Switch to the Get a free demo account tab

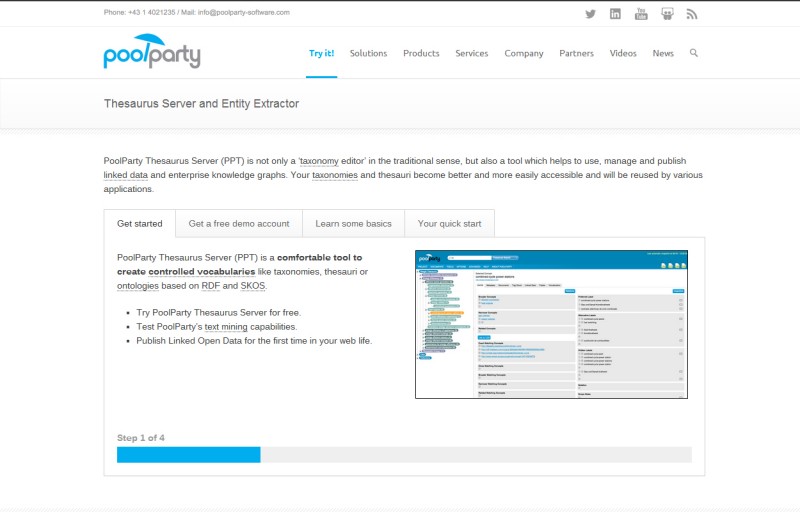[239, 224]
